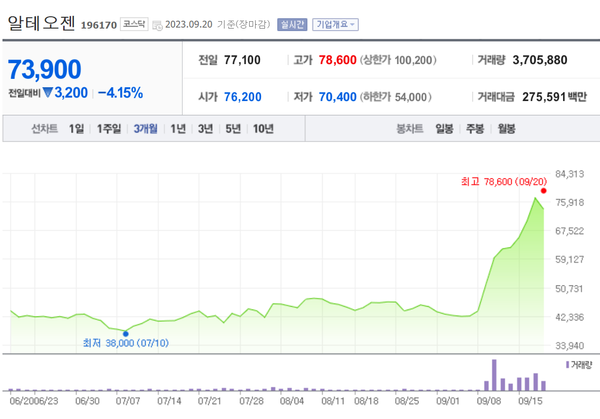Switch to 주봉 weekly candle chart
Viewport: 600px width, 419px height.
(475, 128)
